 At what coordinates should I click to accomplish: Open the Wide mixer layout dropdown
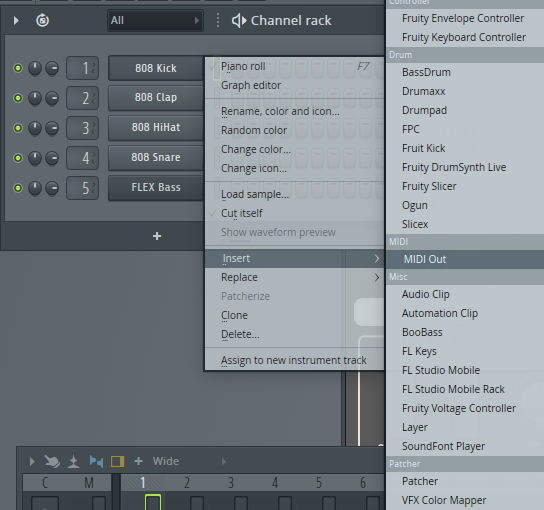[189, 461]
